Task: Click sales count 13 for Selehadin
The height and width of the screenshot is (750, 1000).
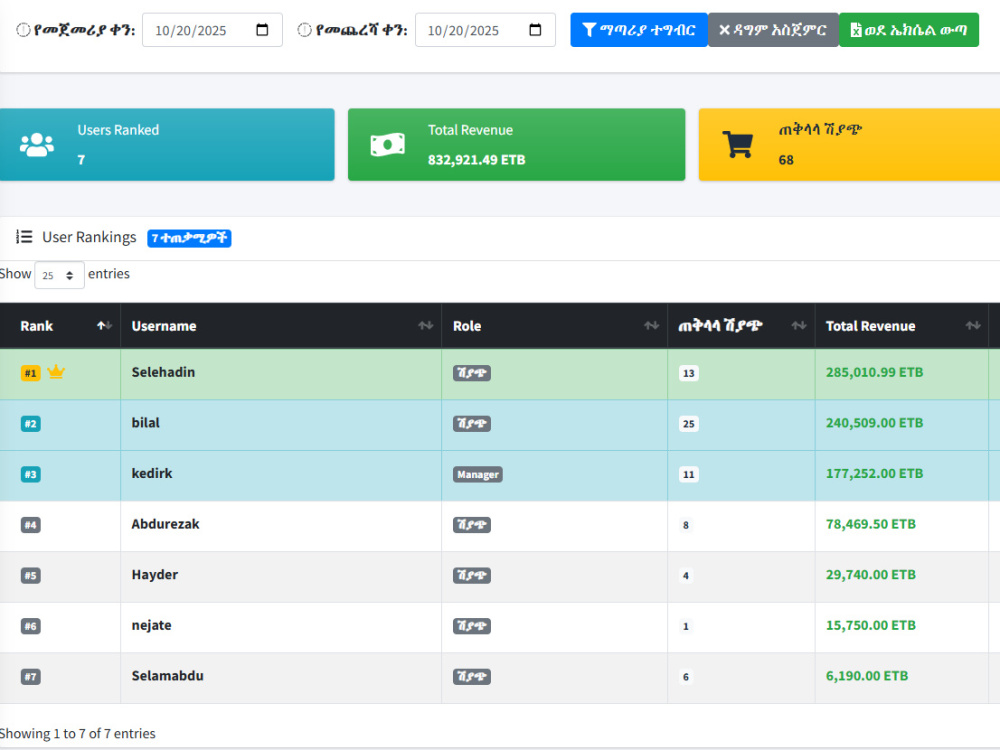Action: click(x=689, y=373)
